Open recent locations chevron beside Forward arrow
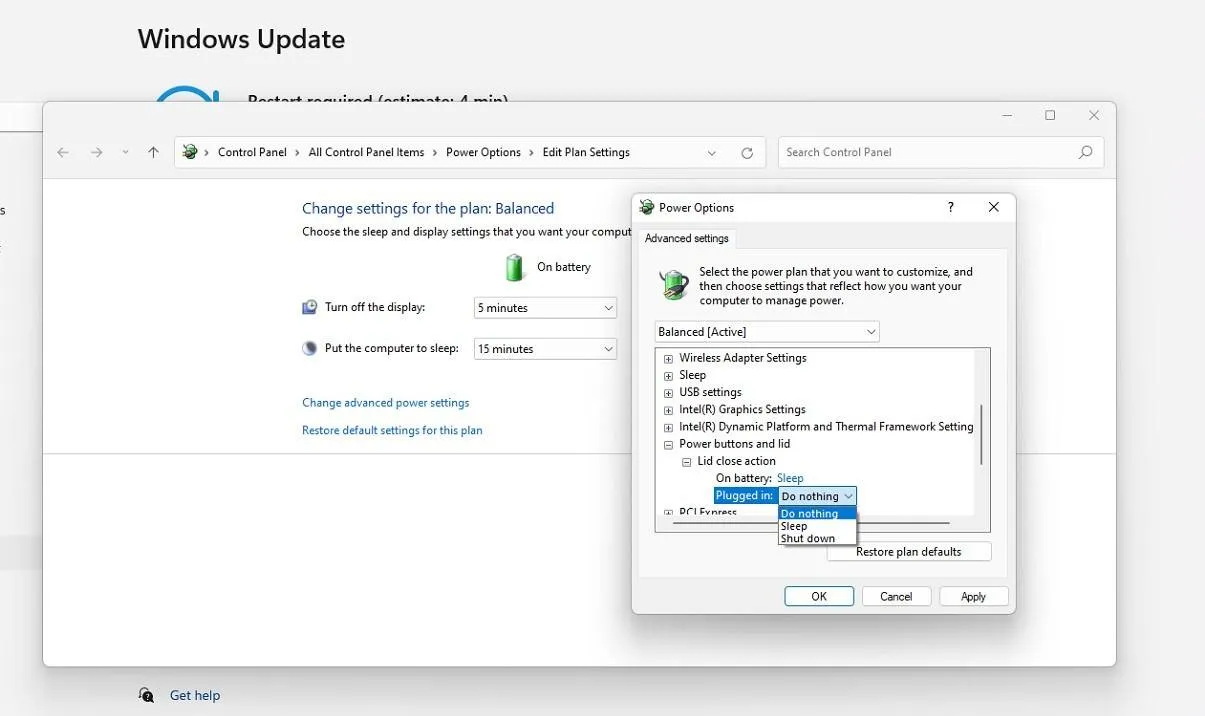Screen dimensions: 1205x716 pos(125,152)
